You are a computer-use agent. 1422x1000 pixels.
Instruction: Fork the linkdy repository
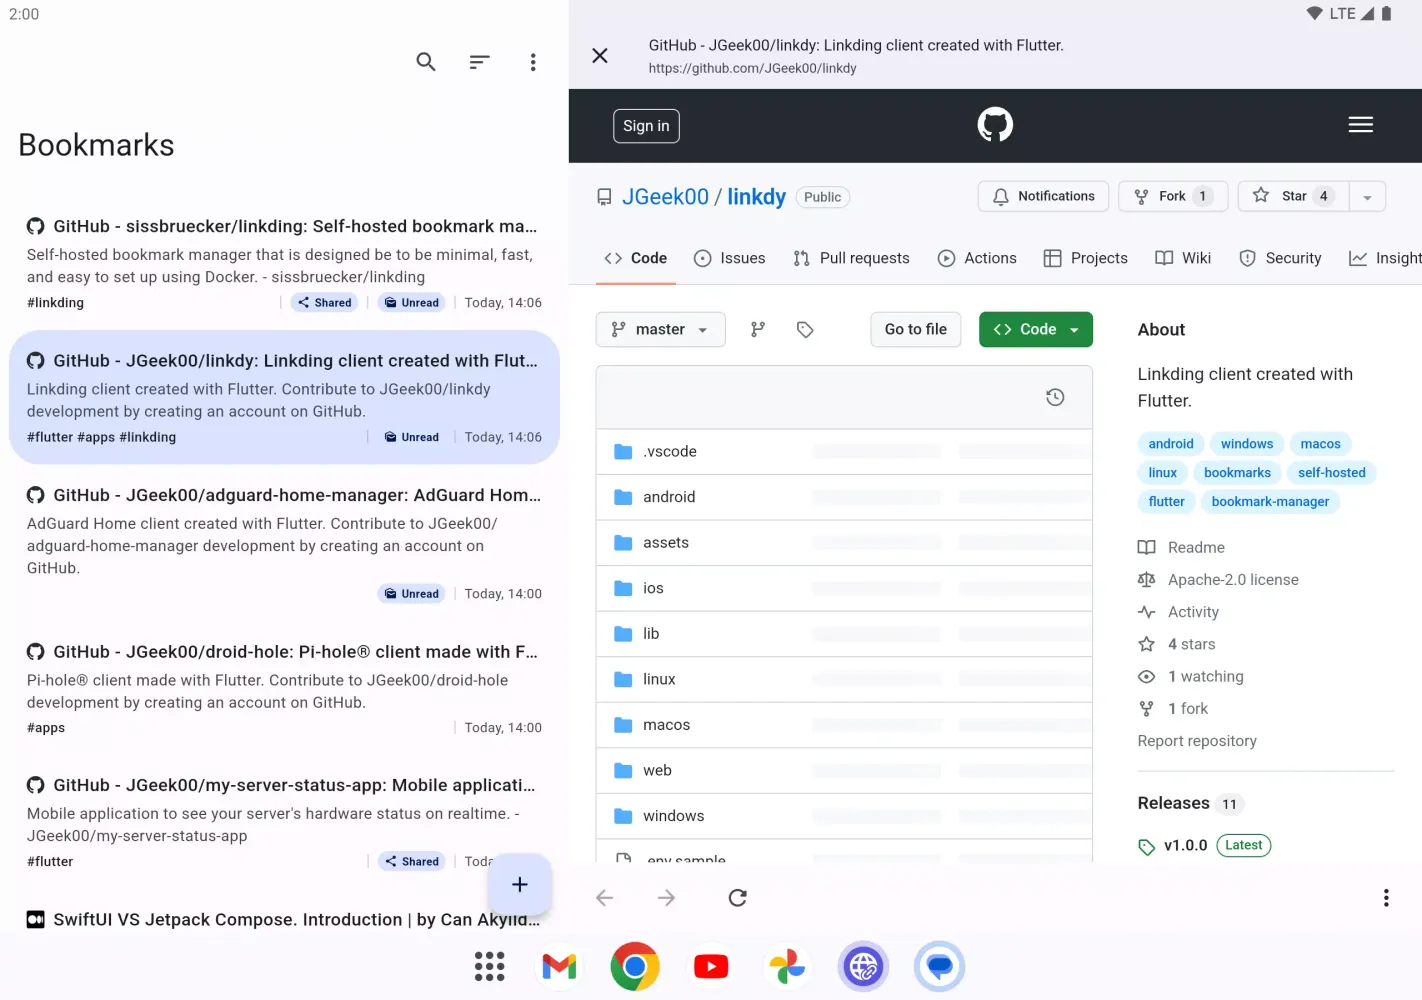1173,196
